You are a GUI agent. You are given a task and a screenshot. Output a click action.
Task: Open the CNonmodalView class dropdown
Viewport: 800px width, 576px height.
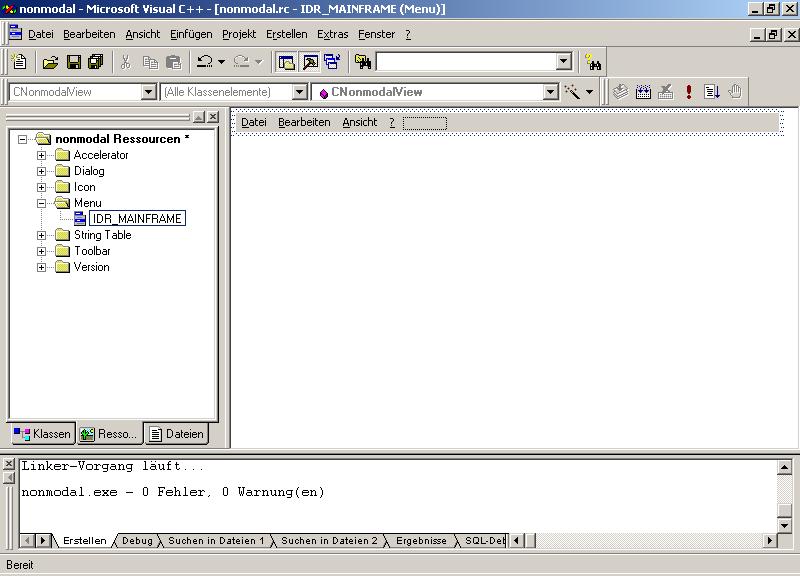(148, 92)
